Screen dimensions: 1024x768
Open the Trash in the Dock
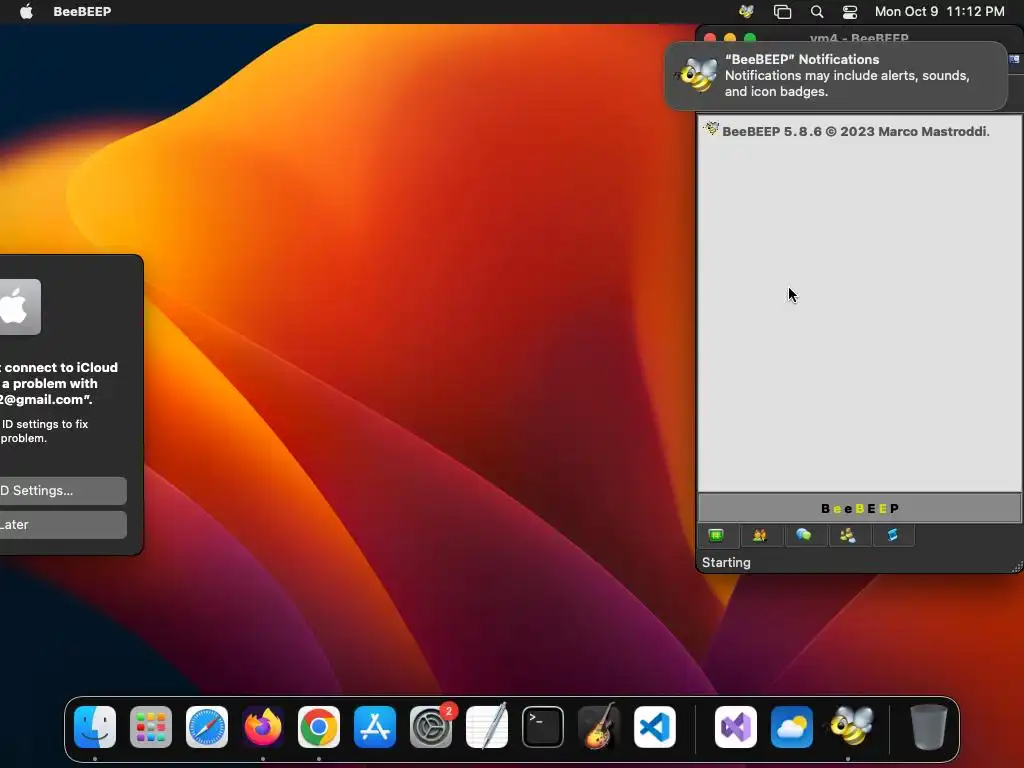point(929,727)
